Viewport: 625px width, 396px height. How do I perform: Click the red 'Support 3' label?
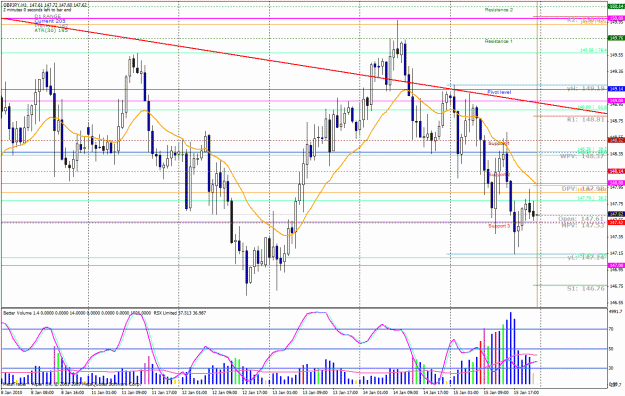click(499, 226)
